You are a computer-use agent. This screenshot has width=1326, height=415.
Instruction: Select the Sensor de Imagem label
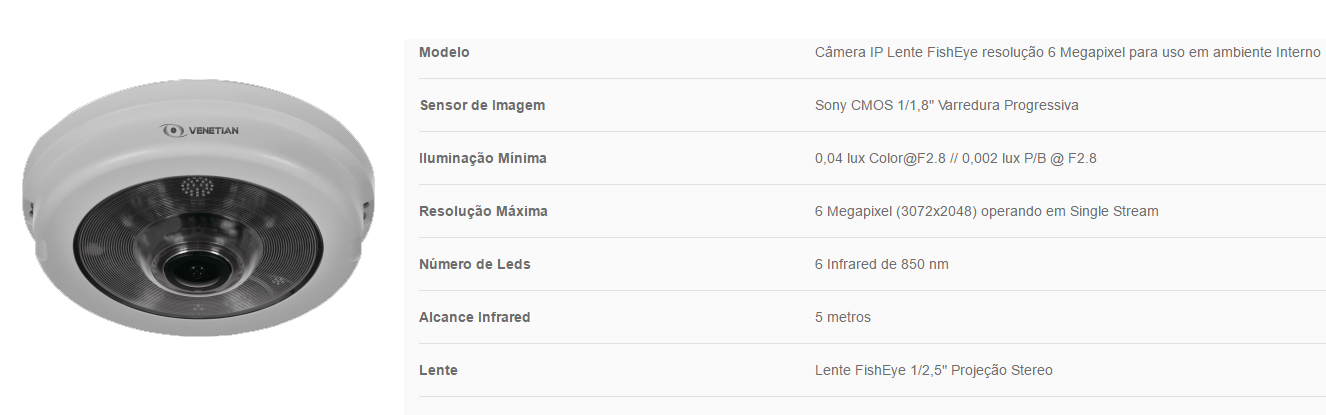(x=482, y=105)
